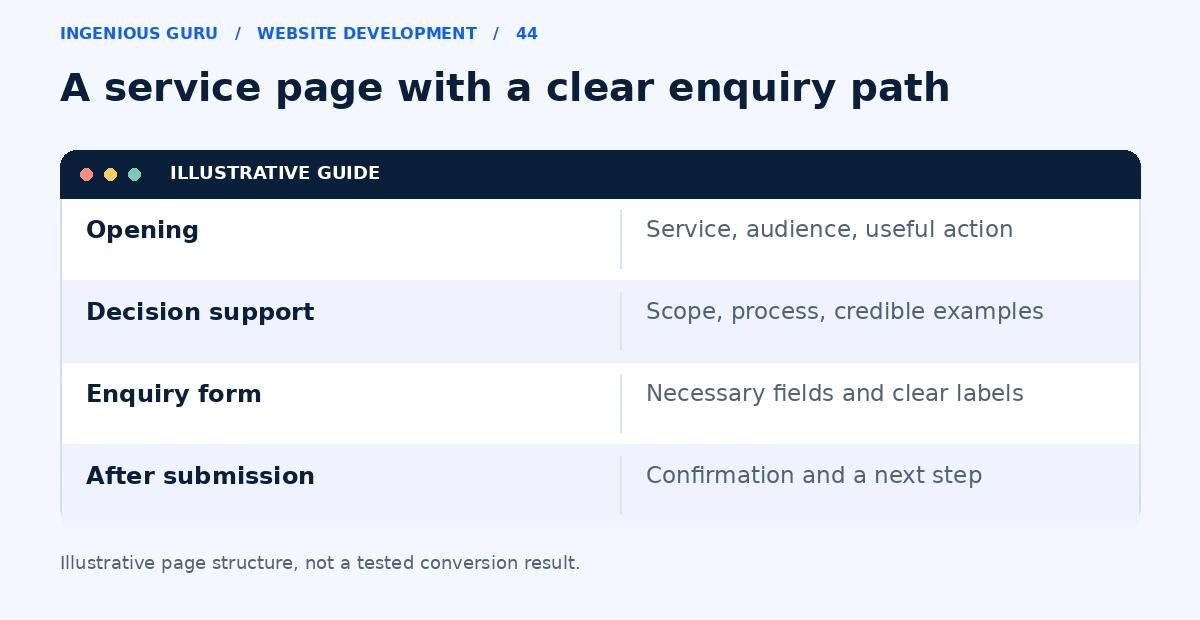Viewport: 1200px width, 620px height.
Task: Click 'Scope, process, credible examples' cell
Action: 844,312
